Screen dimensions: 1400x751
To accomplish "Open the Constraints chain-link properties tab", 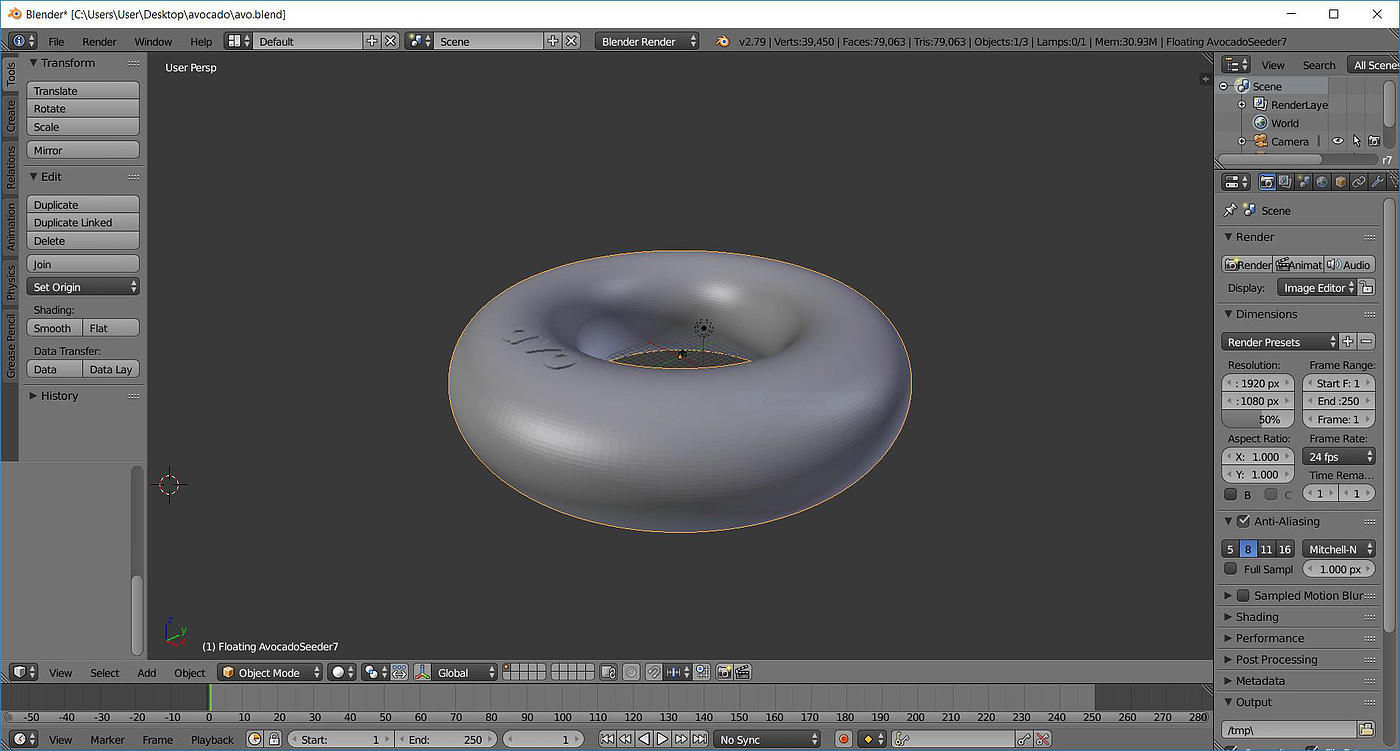I will pos(1359,182).
